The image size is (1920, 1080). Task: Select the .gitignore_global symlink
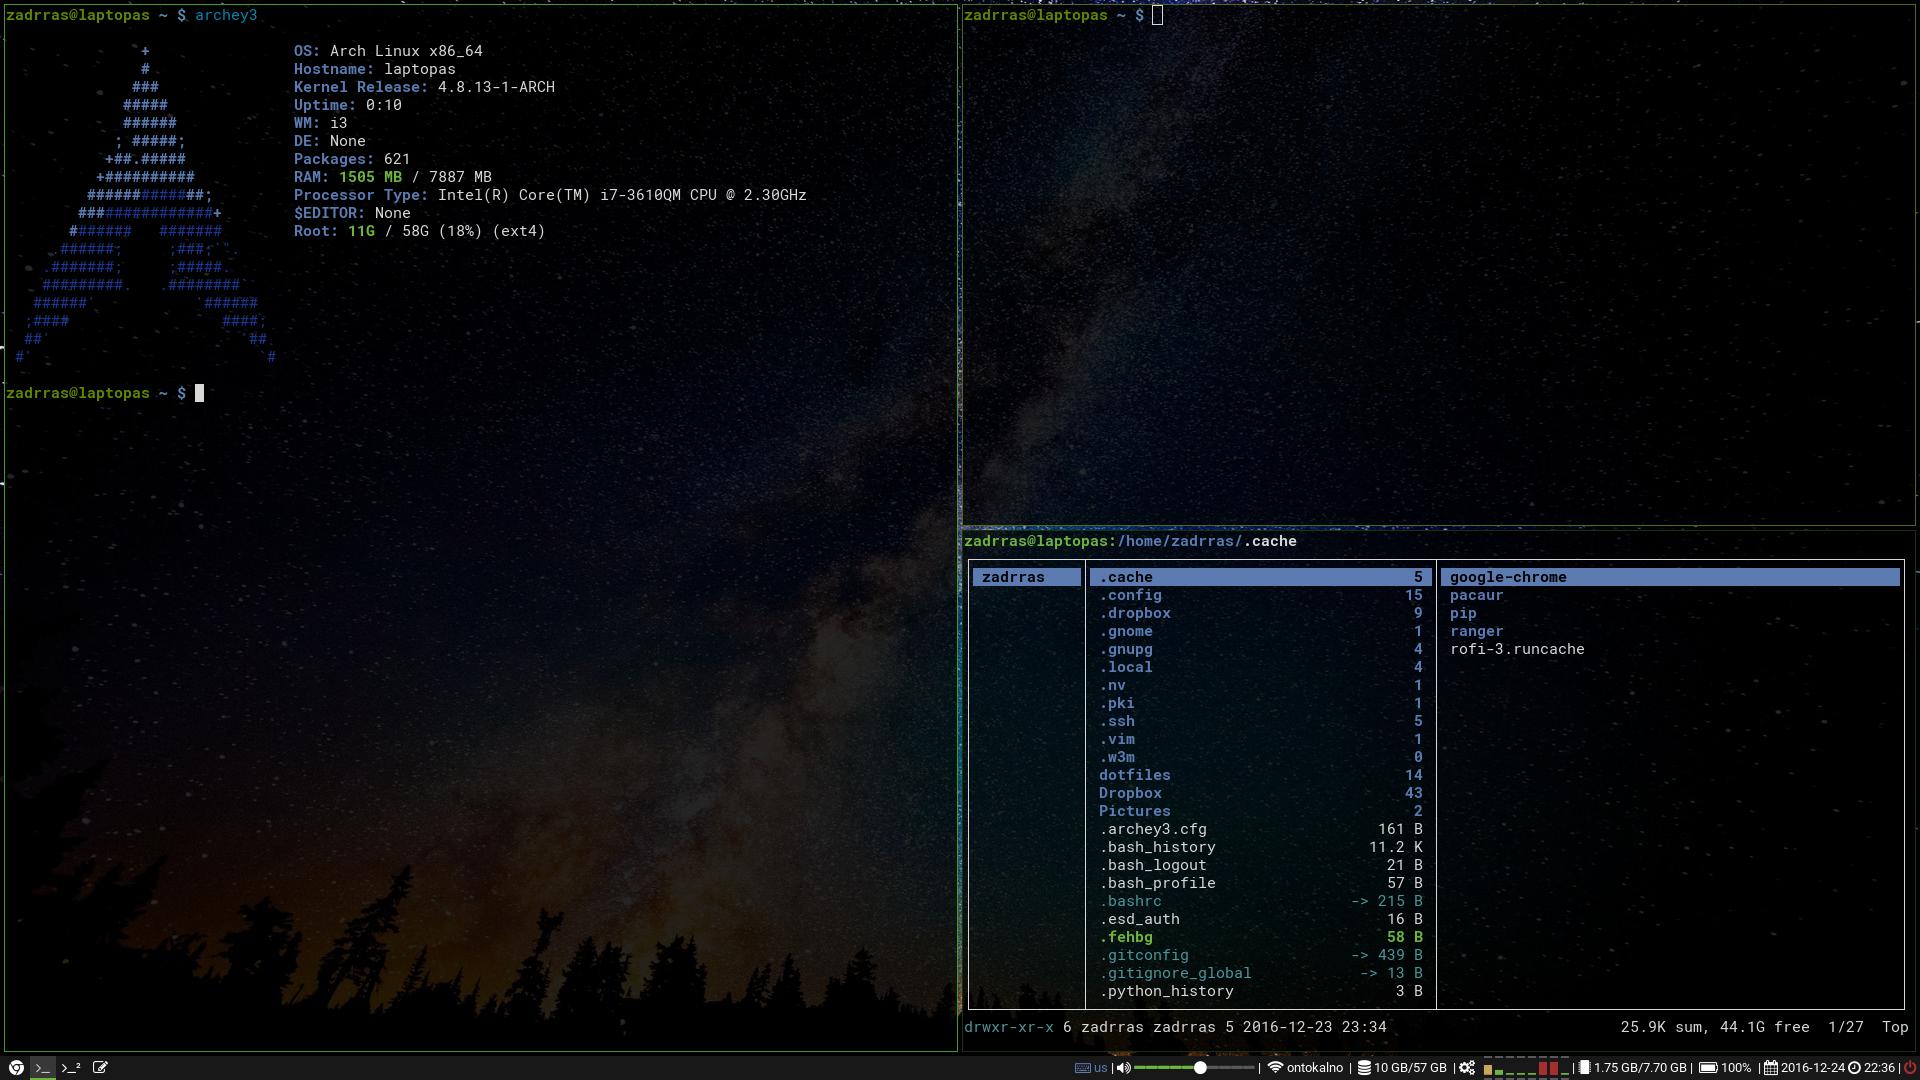pos(1260,973)
